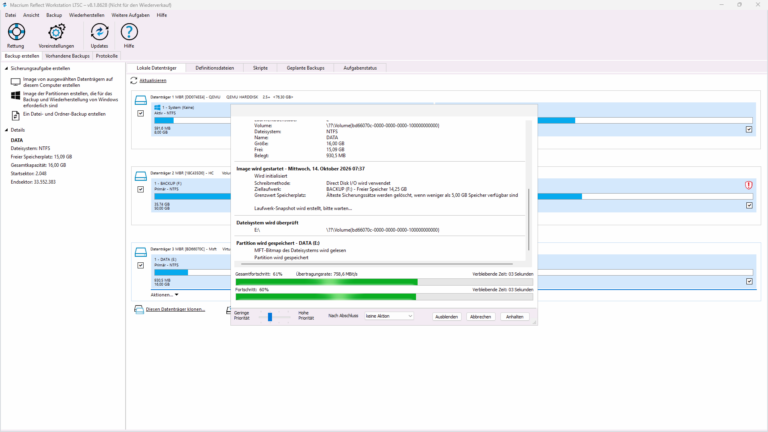
Task: Collapse the Details section
Action: click(6, 130)
